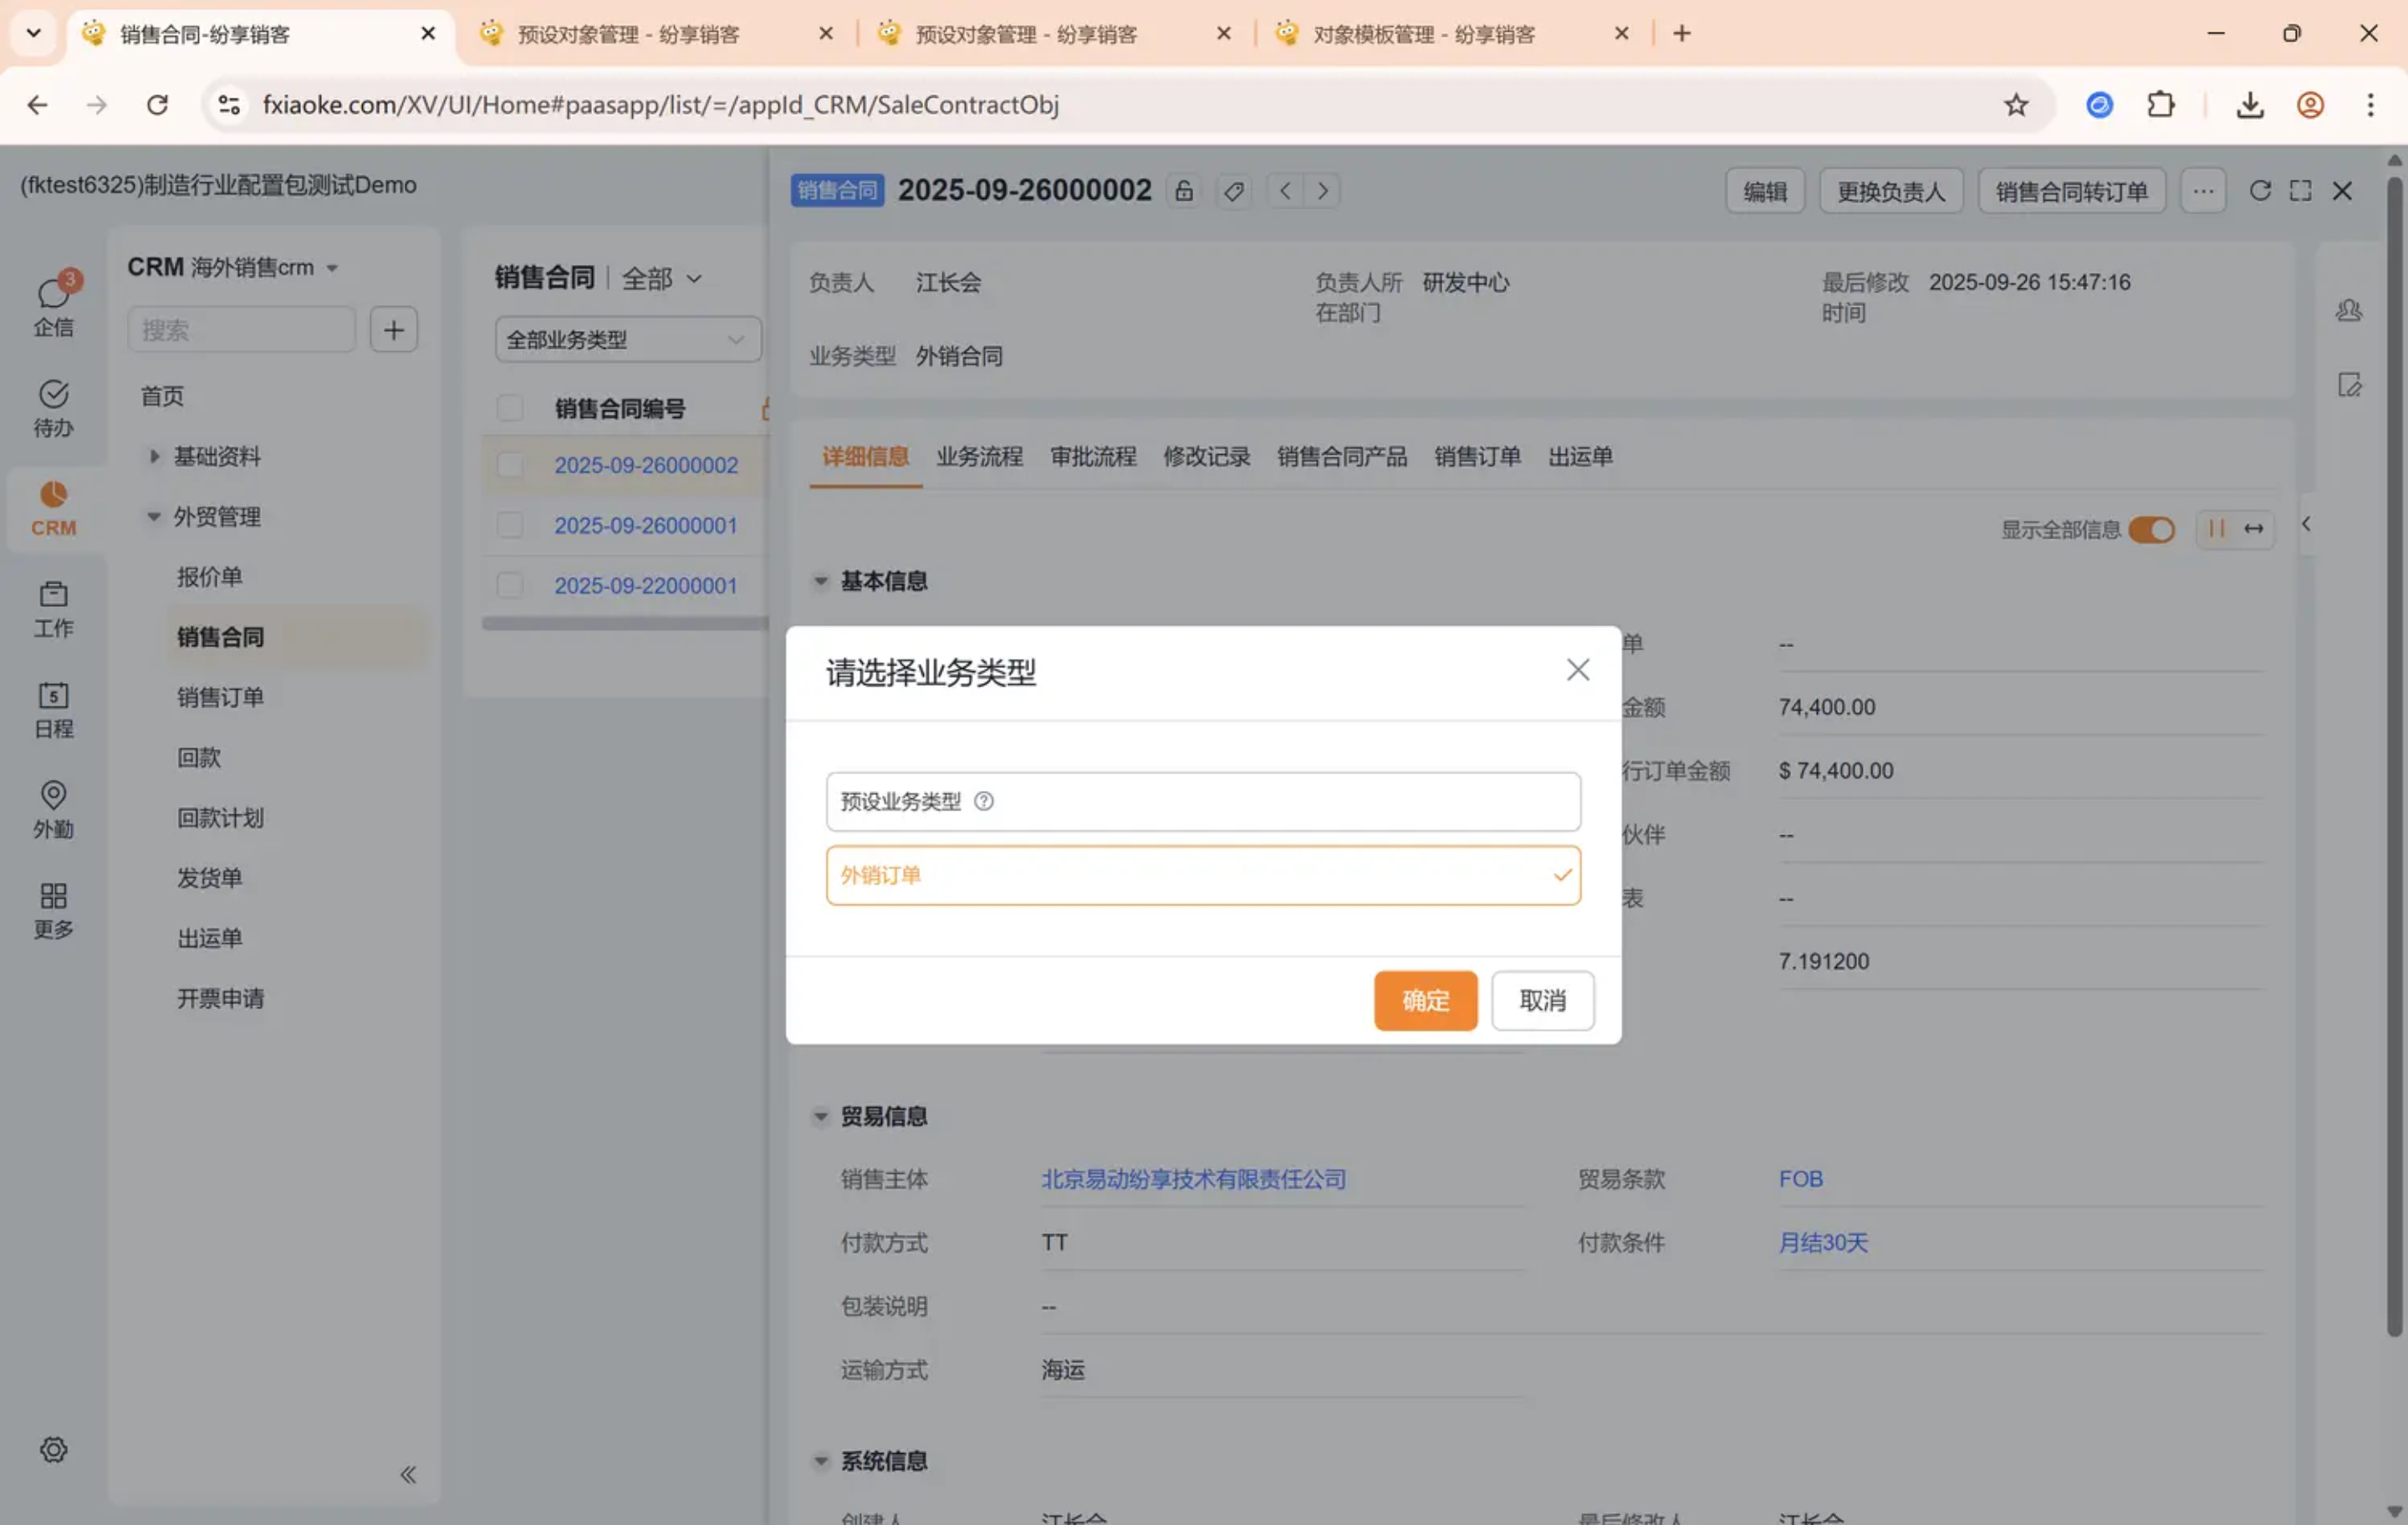
Task: Collapse the 贸易信息 section
Action: click(821, 1116)
